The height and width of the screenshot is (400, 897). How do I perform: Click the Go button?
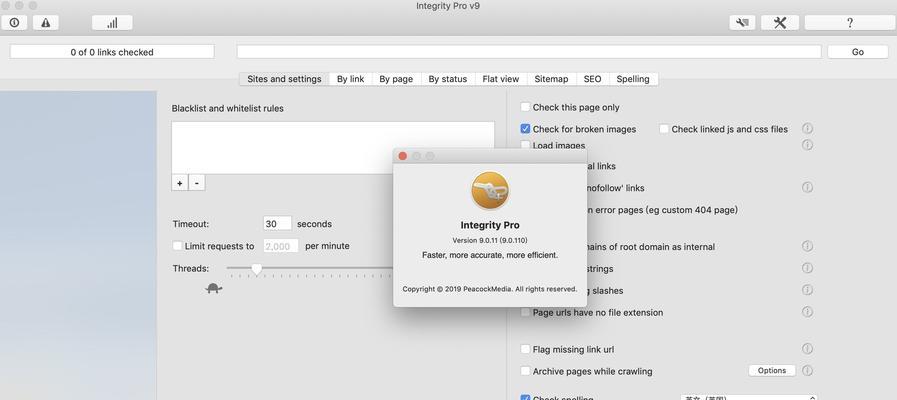coord(858,52)
